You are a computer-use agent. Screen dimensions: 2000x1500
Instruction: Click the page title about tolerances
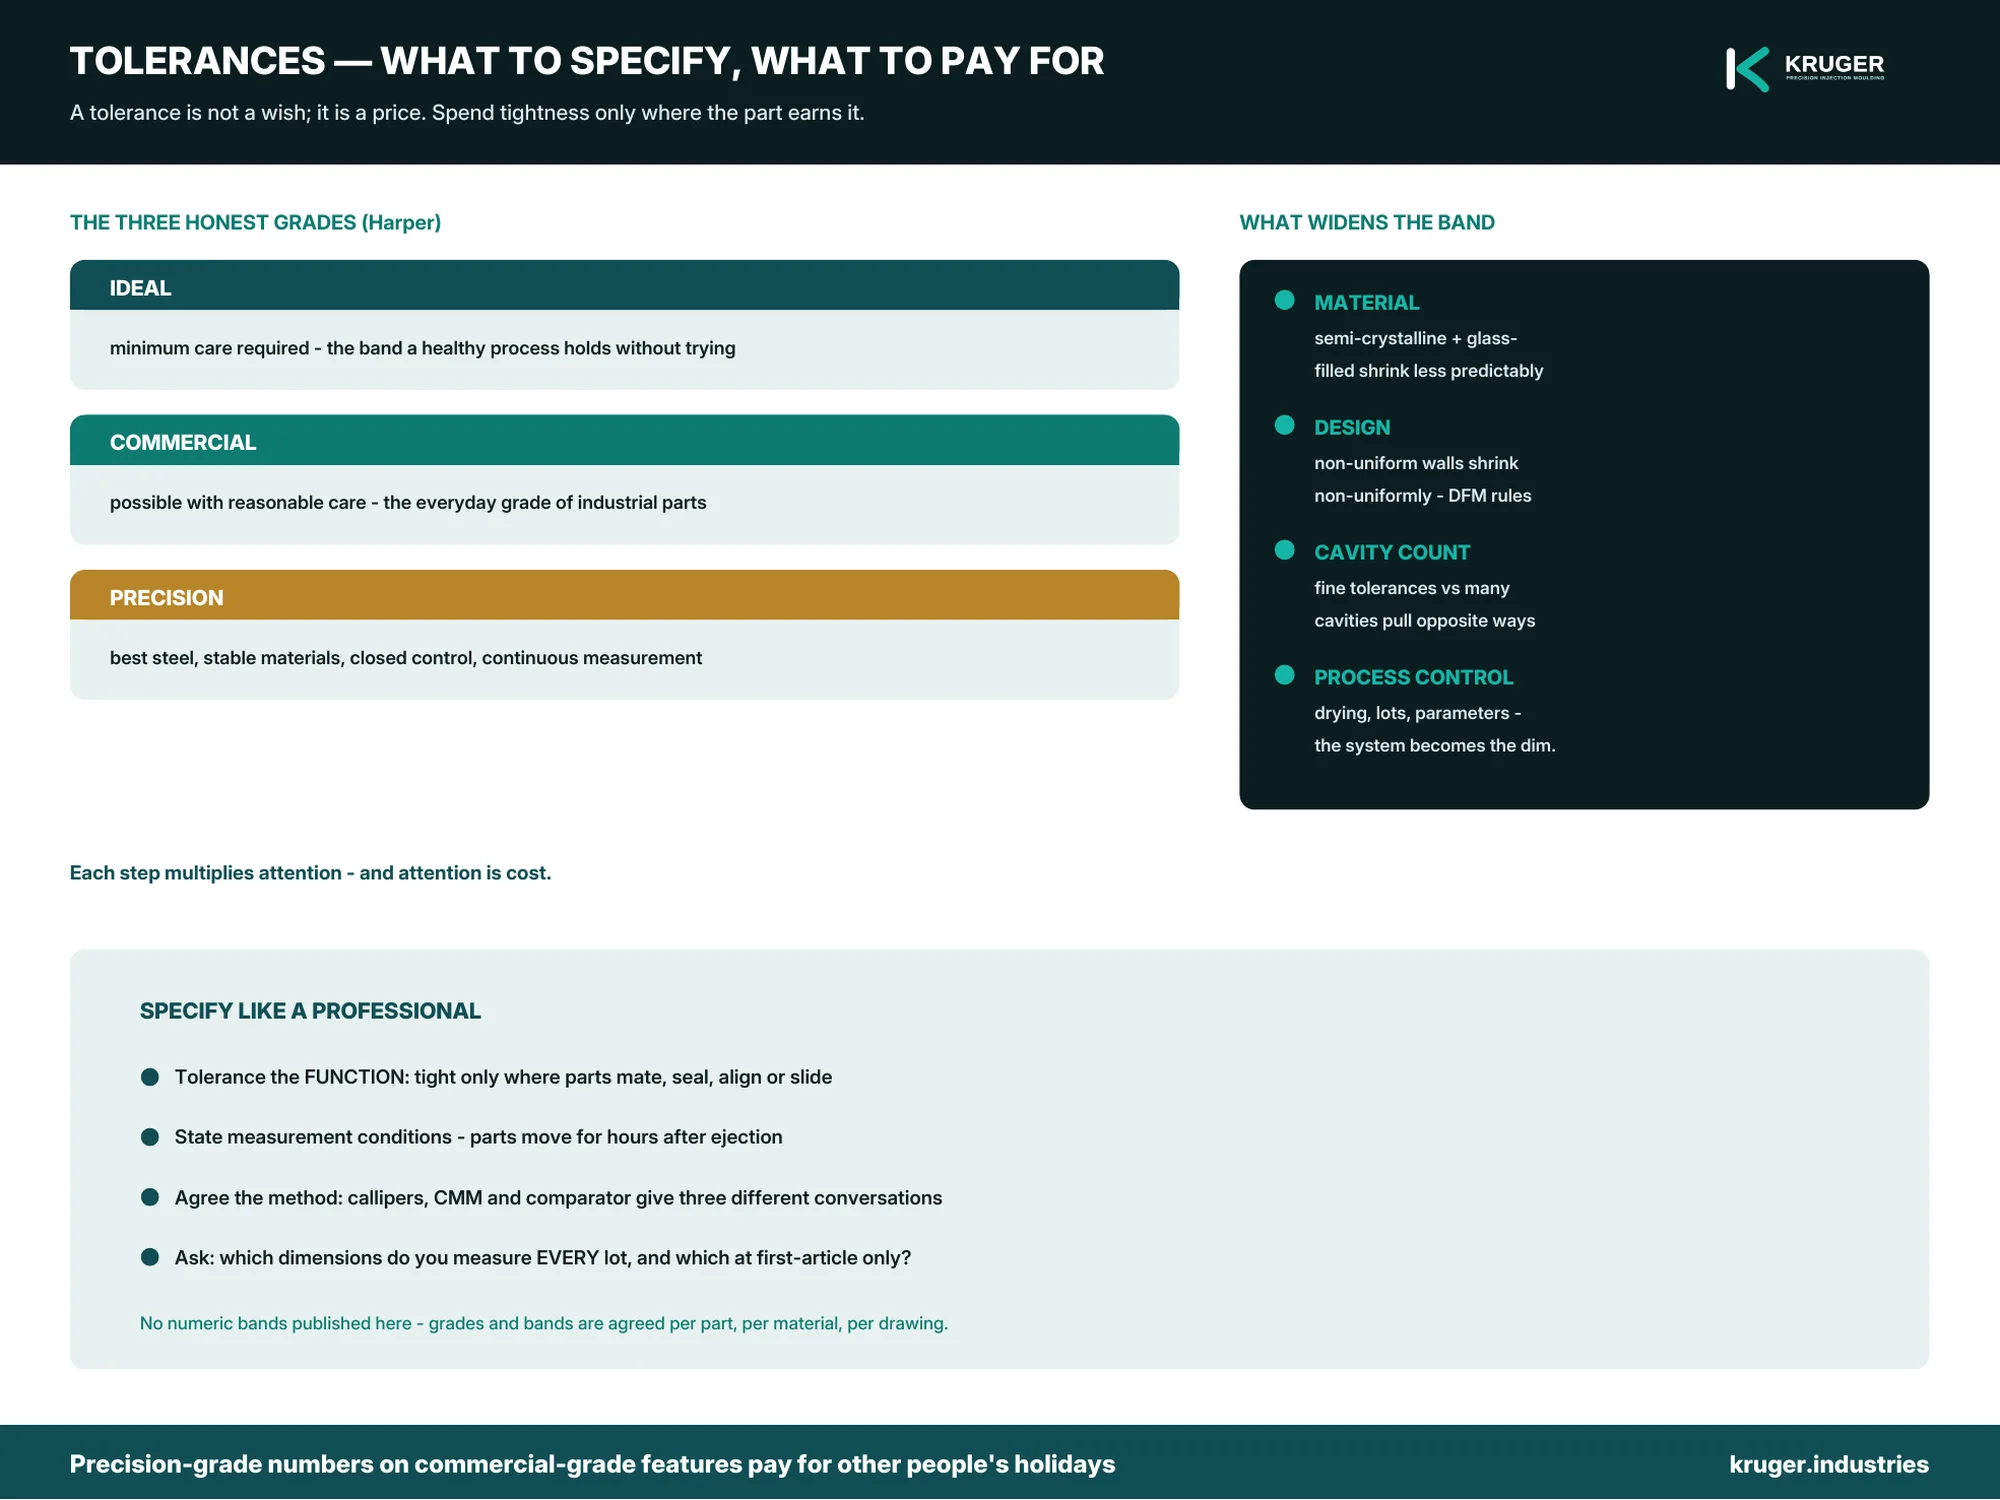tap(587, 61)
